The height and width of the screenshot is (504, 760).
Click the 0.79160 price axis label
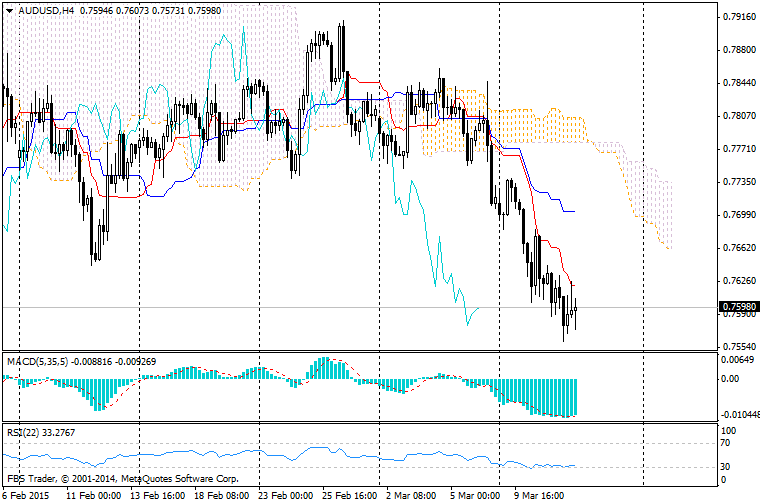coord(738,17)
